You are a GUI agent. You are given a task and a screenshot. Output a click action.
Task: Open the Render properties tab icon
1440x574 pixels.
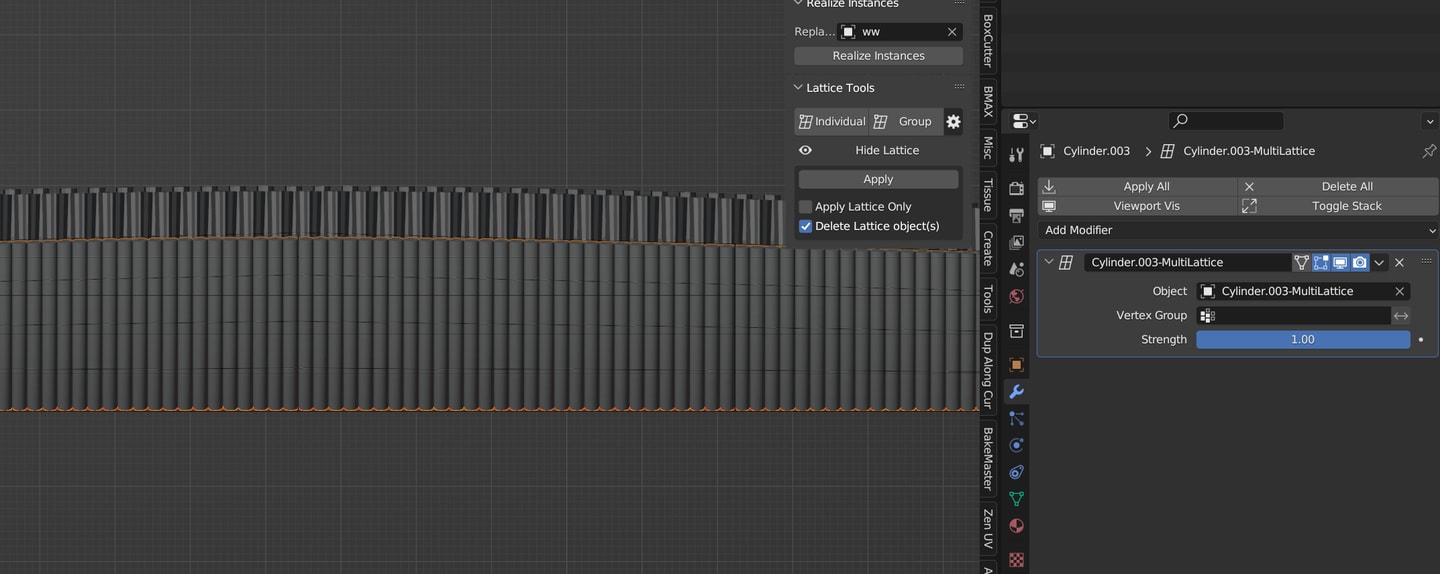1016,188
